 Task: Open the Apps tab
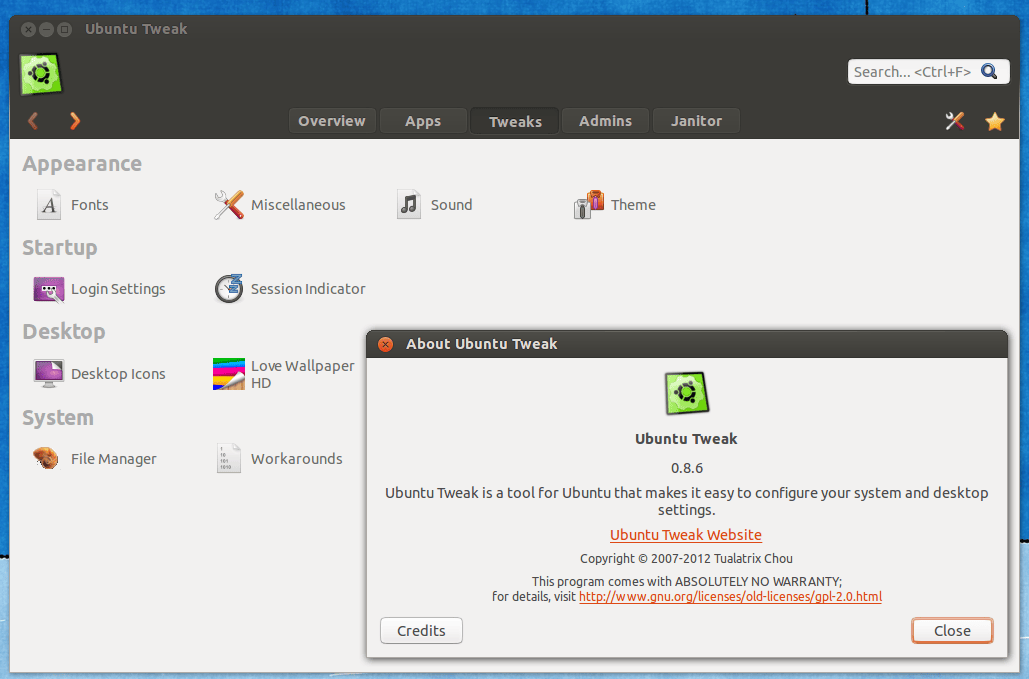click(x=423, y=120)
